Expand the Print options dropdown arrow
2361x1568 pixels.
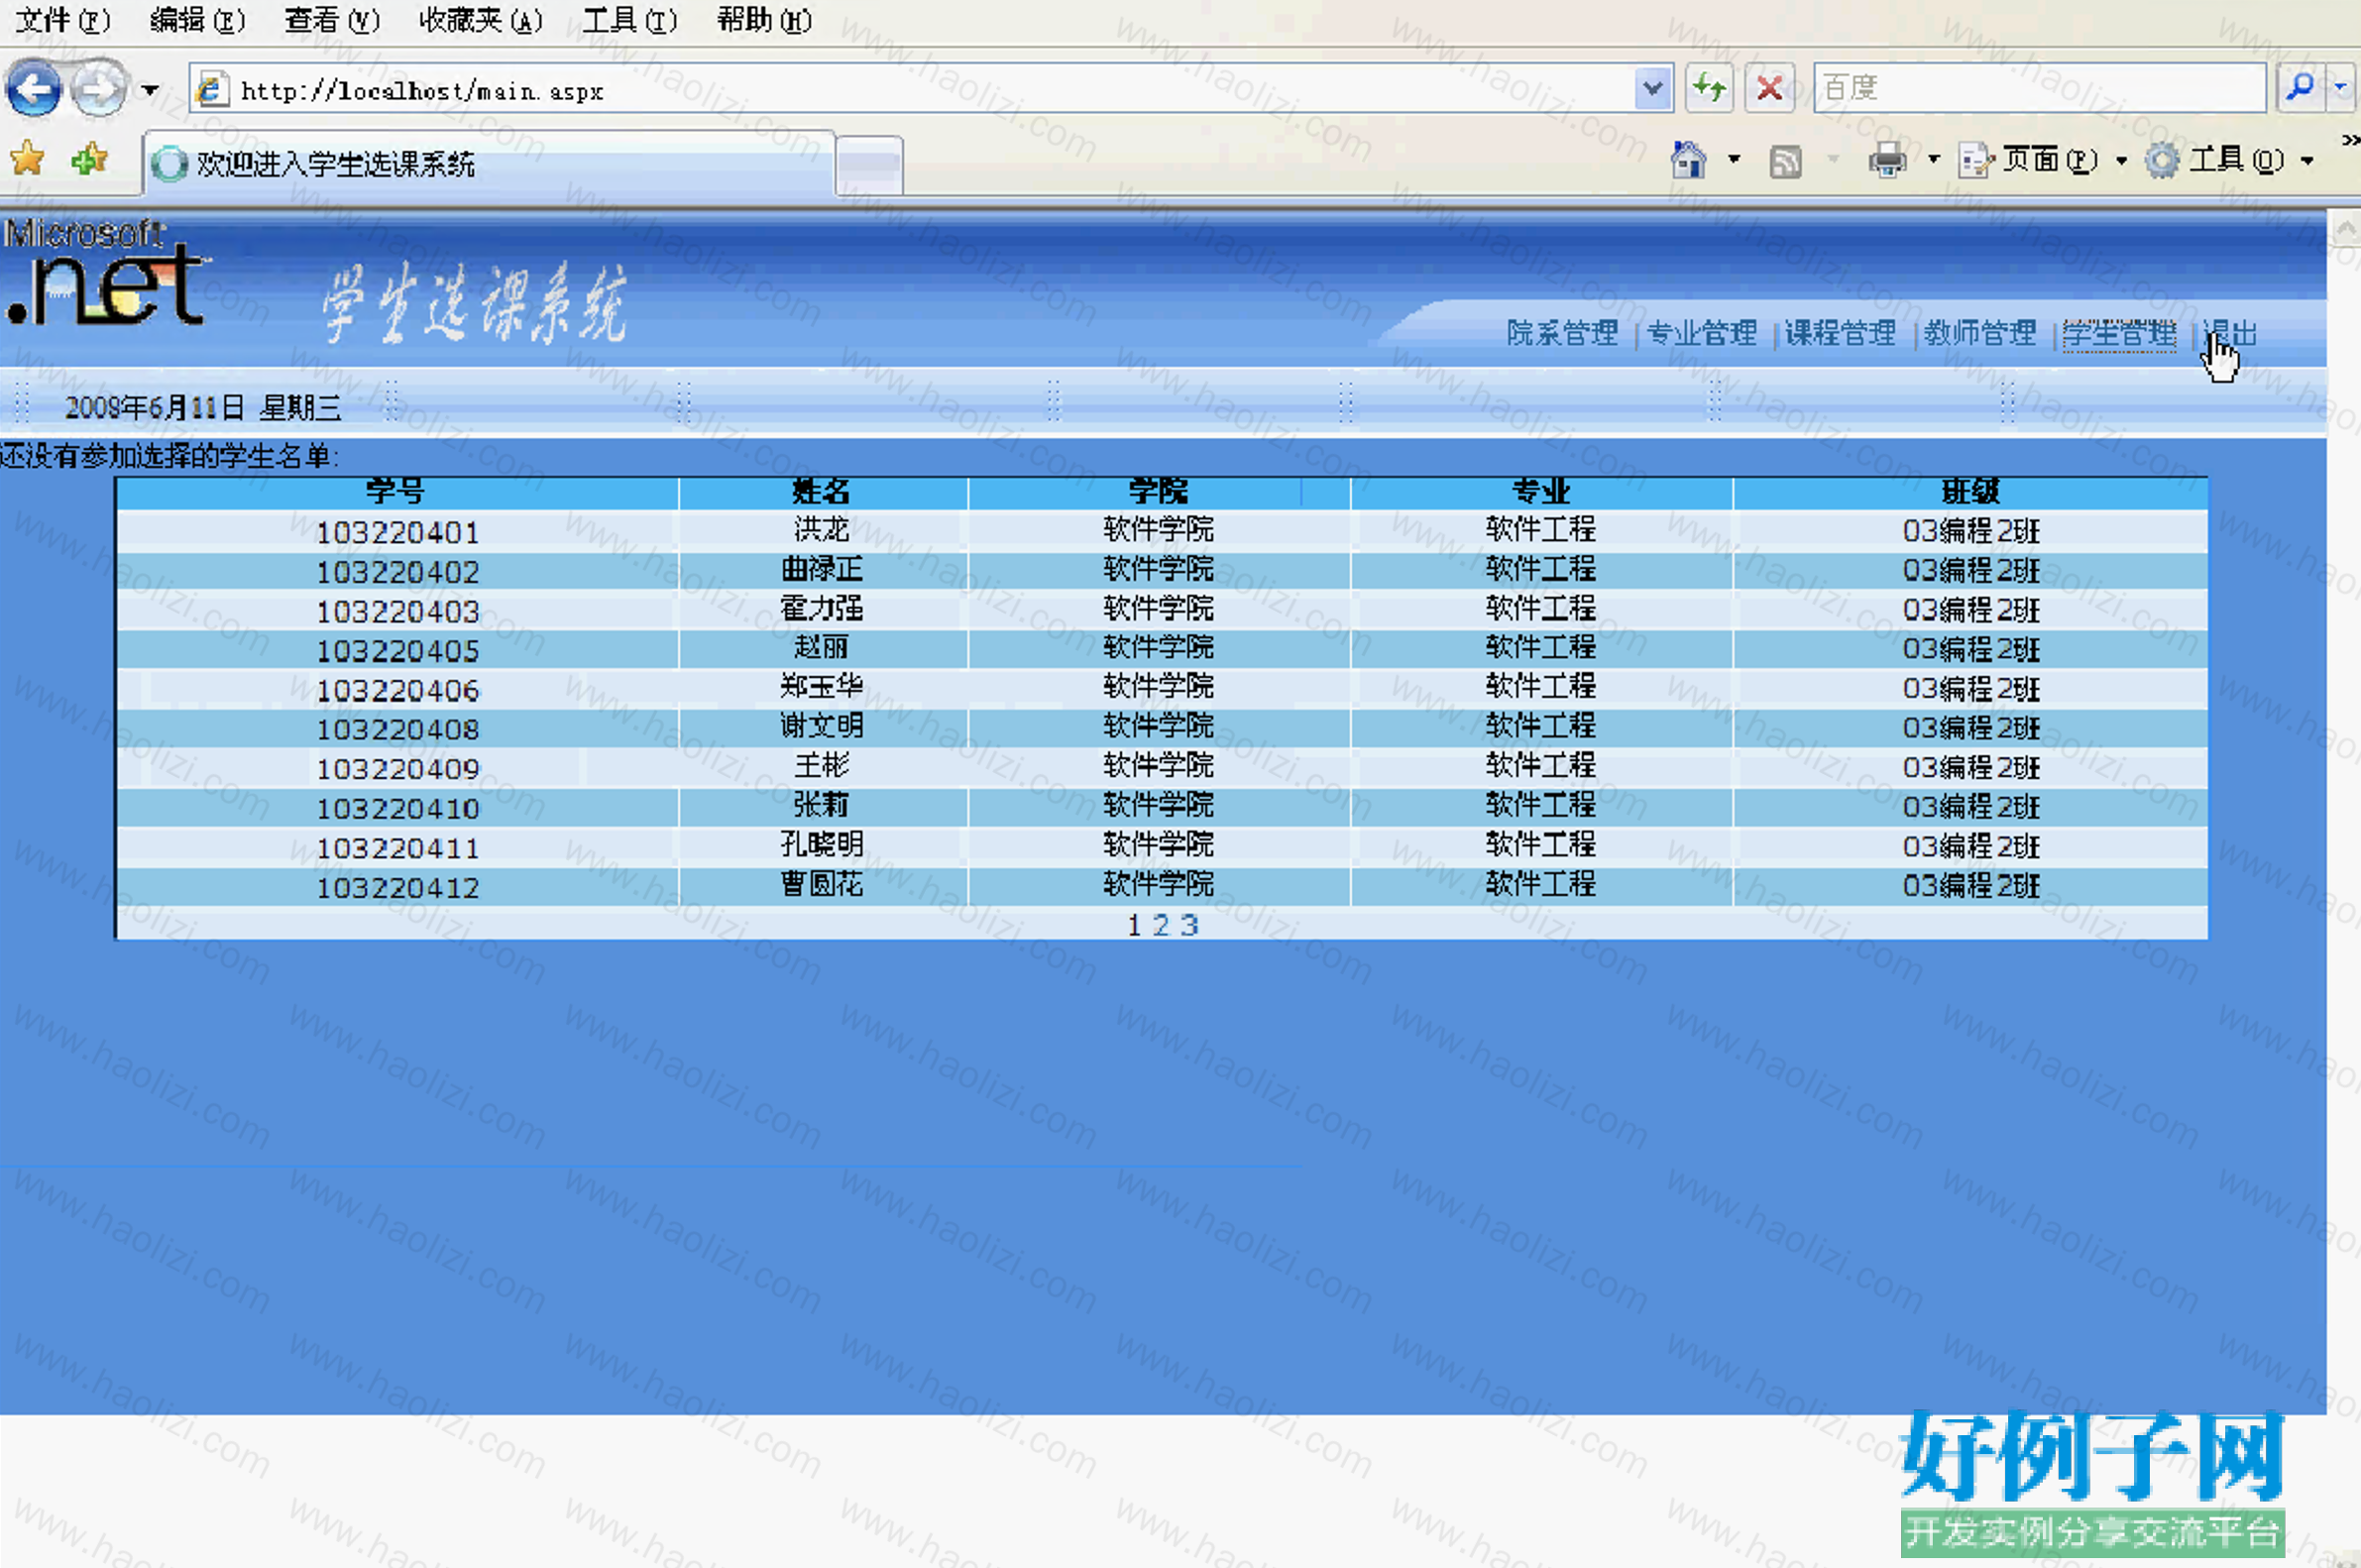pyautogui.click(x=1933, y=160)
